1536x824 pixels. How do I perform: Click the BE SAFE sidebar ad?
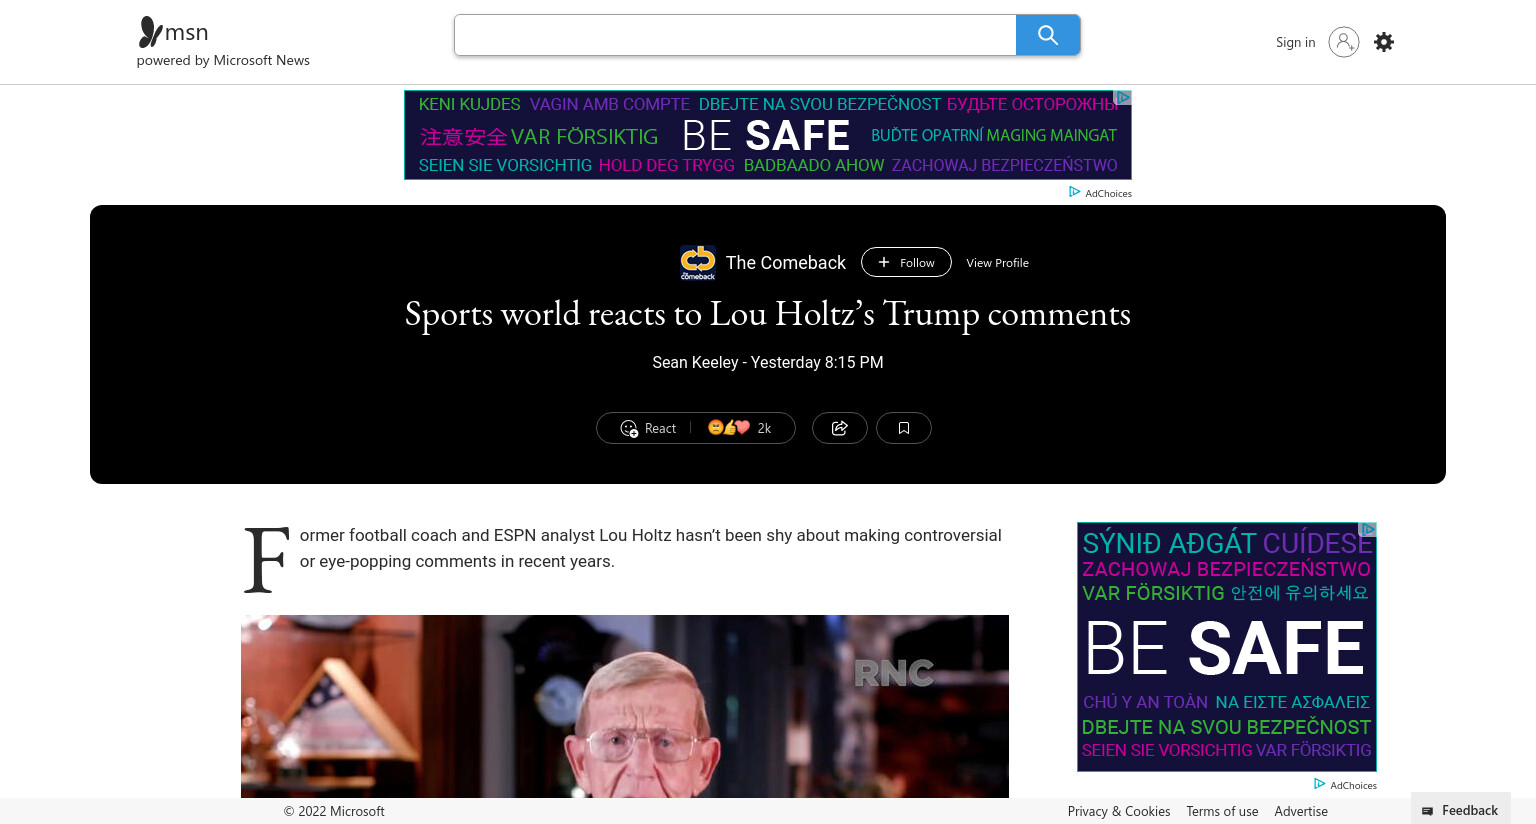click(1227, 647)
